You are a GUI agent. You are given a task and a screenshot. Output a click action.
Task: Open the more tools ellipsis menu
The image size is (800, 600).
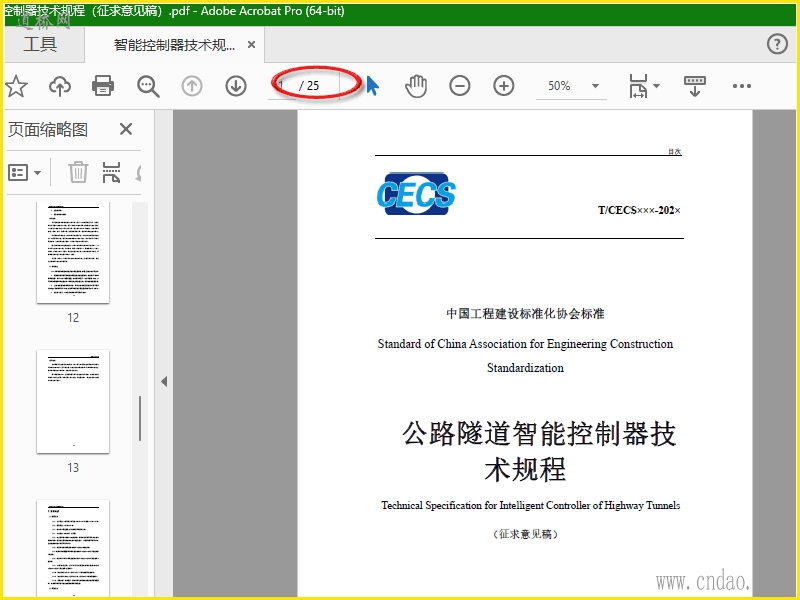click(x=741, y=86)
